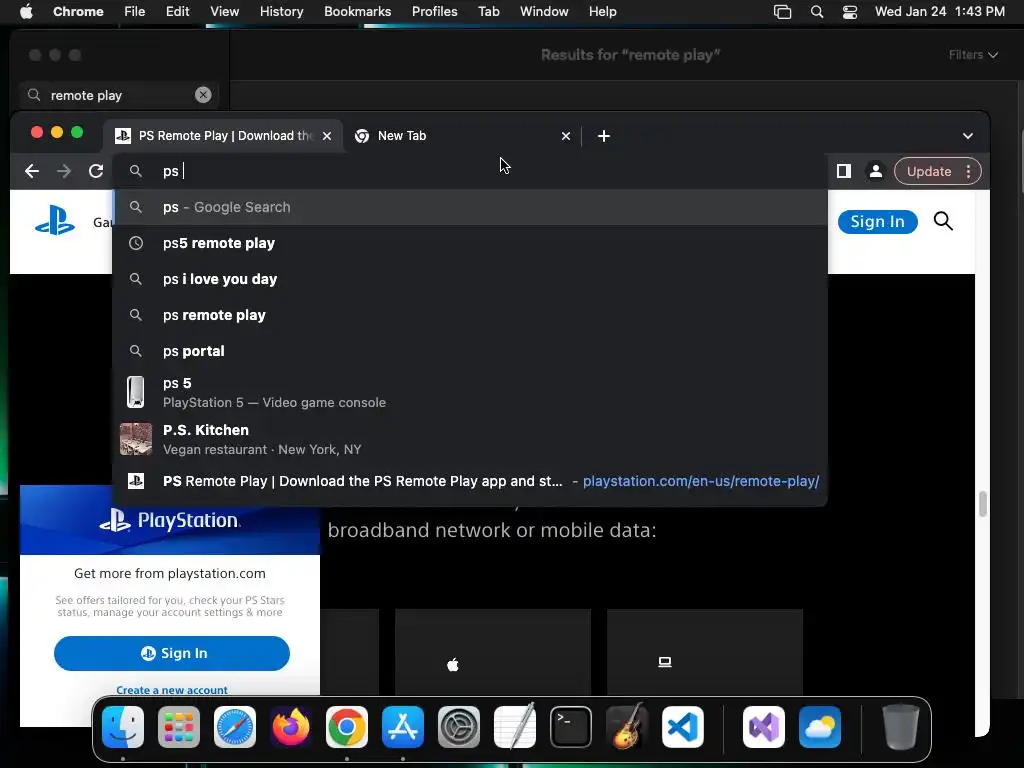Choose 'ps portal' suggestion
This screenshot has height=768, width=1024.
[470, 351]
